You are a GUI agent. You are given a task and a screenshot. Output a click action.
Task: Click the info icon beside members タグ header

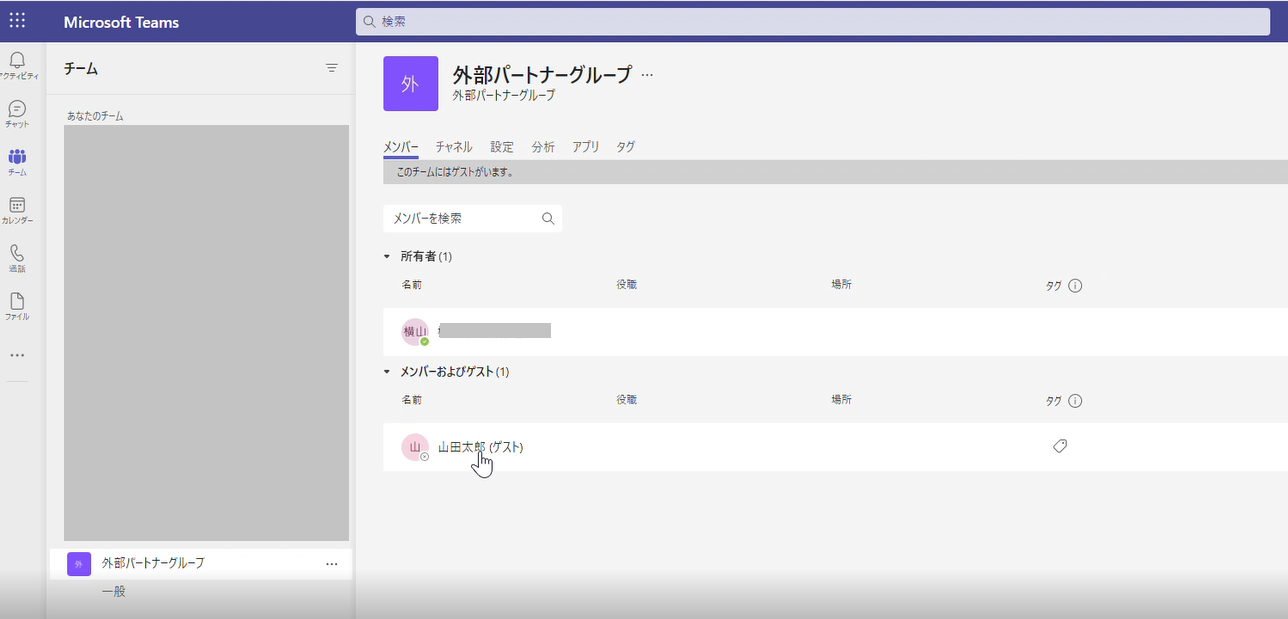1075,401
